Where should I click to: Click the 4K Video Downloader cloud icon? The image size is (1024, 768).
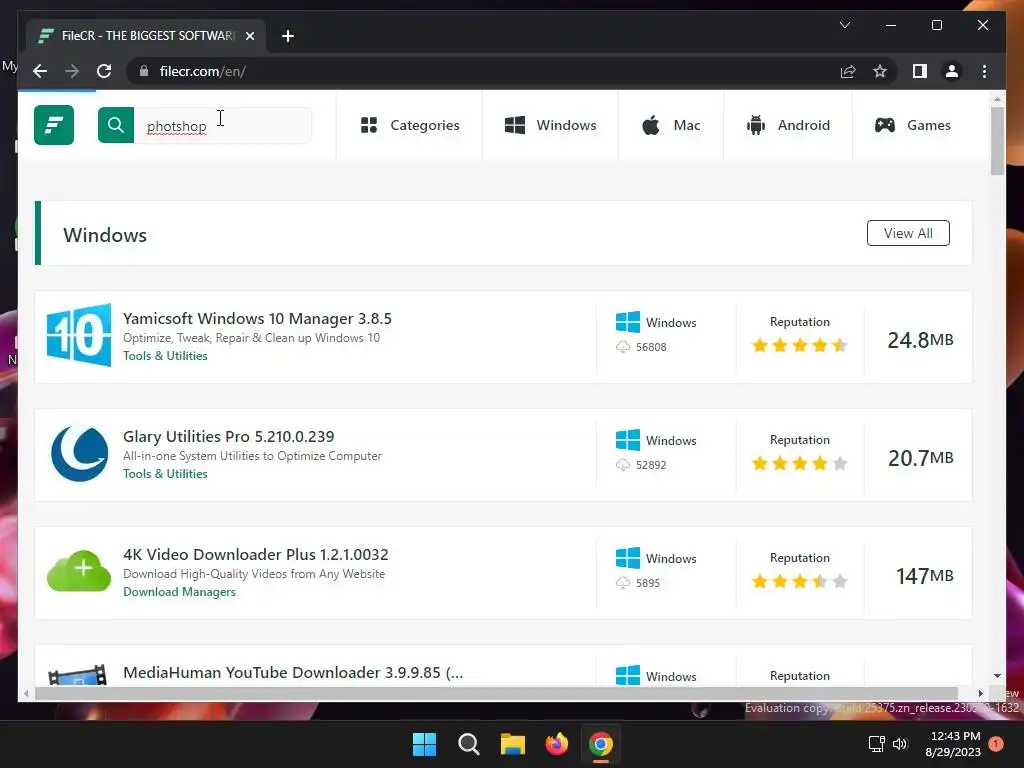click(79, 571)
